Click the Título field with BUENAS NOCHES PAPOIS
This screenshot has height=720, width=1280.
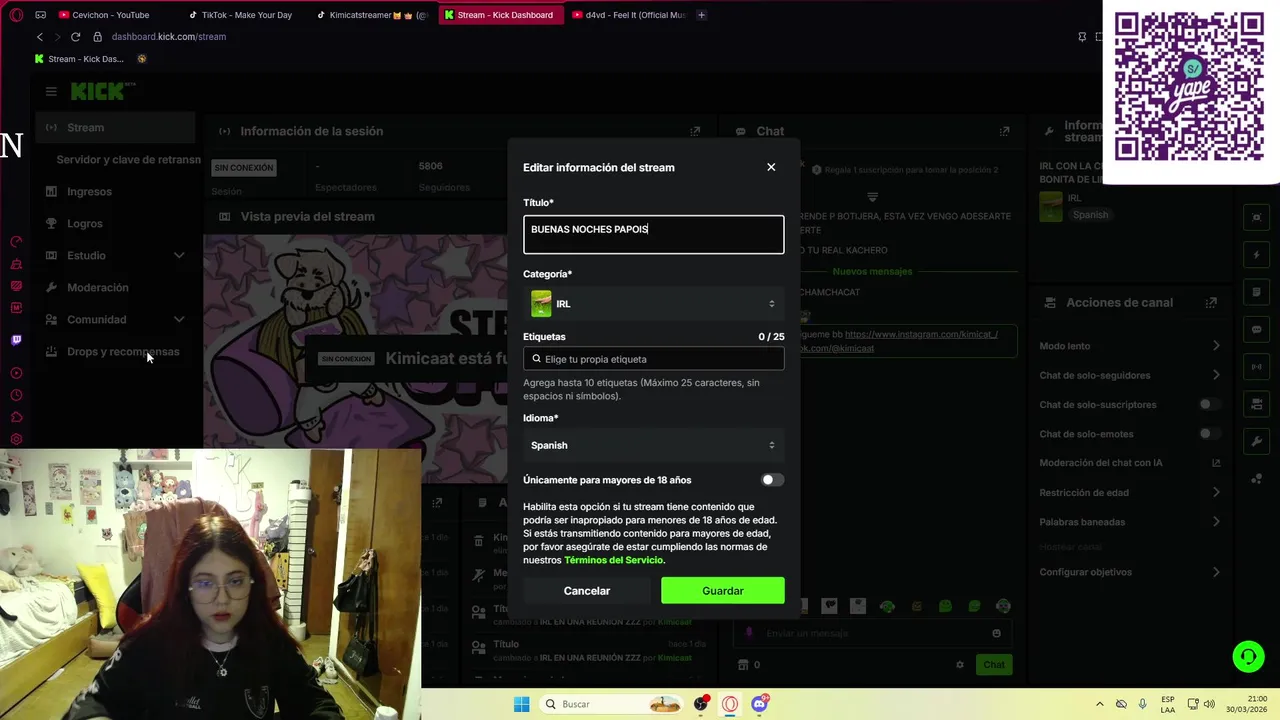(x=653, y=234)
